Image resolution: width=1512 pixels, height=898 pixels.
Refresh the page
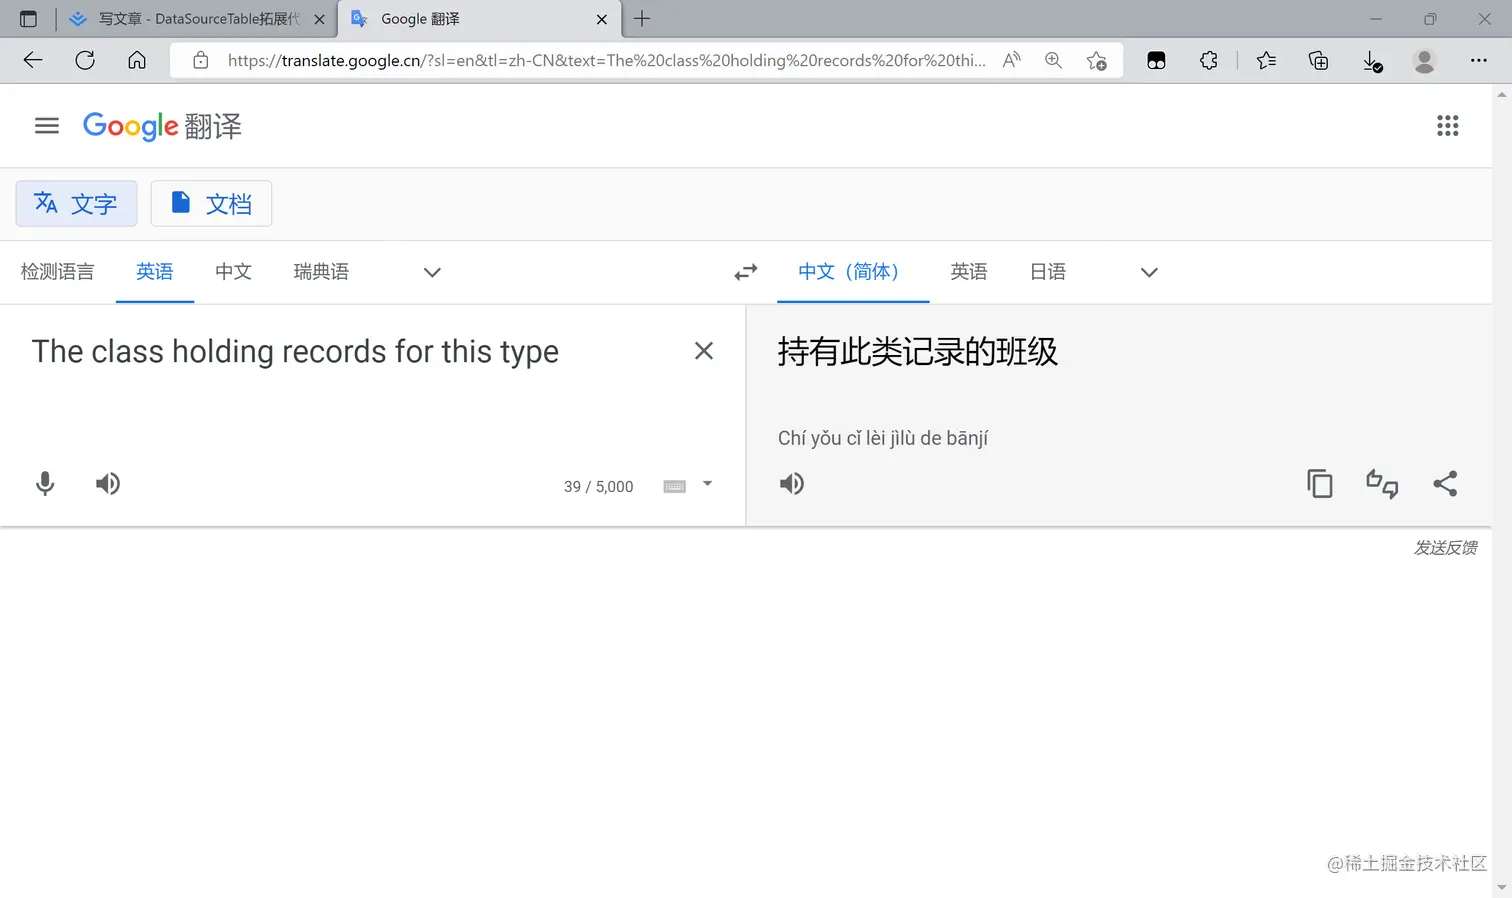85,60
